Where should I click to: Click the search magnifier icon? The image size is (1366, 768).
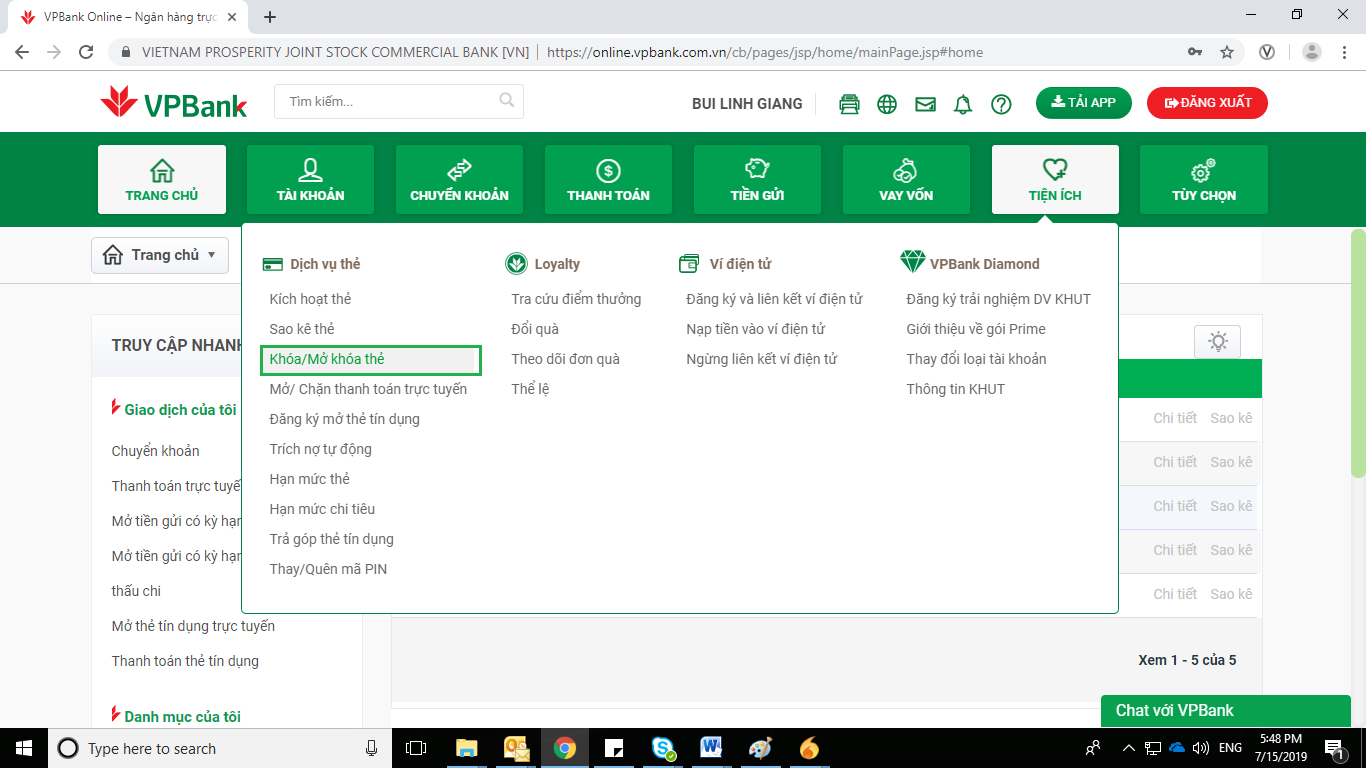(507, 100)
